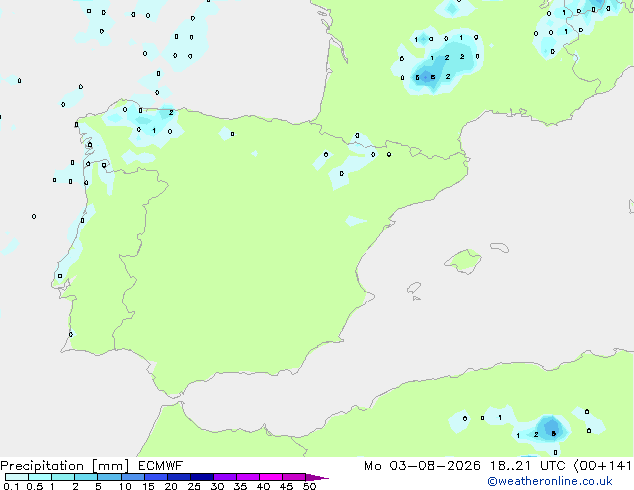634x490 pixels.
Task: Click the Mallorca island on the map
Action: pos(463,261)
